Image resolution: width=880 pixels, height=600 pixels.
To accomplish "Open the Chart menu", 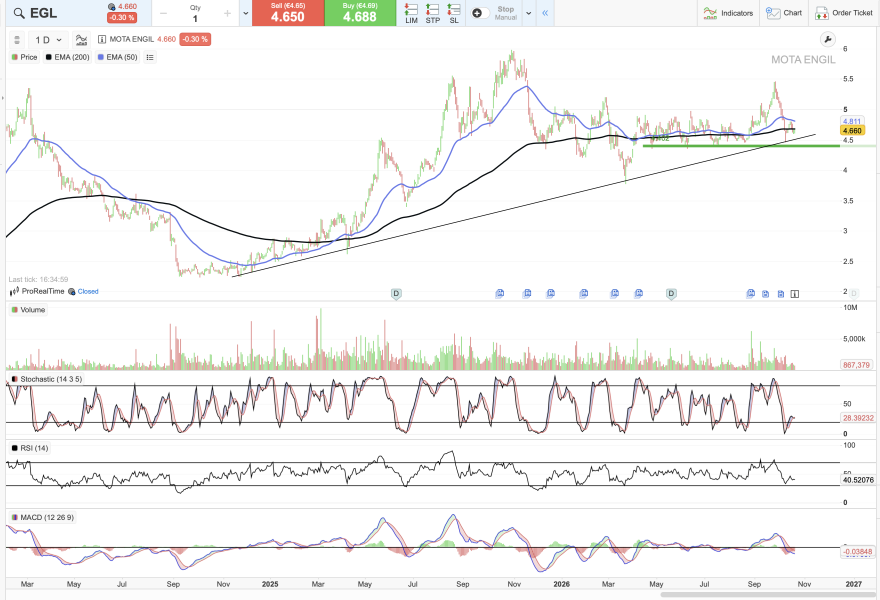I will [x=784, y=13].
